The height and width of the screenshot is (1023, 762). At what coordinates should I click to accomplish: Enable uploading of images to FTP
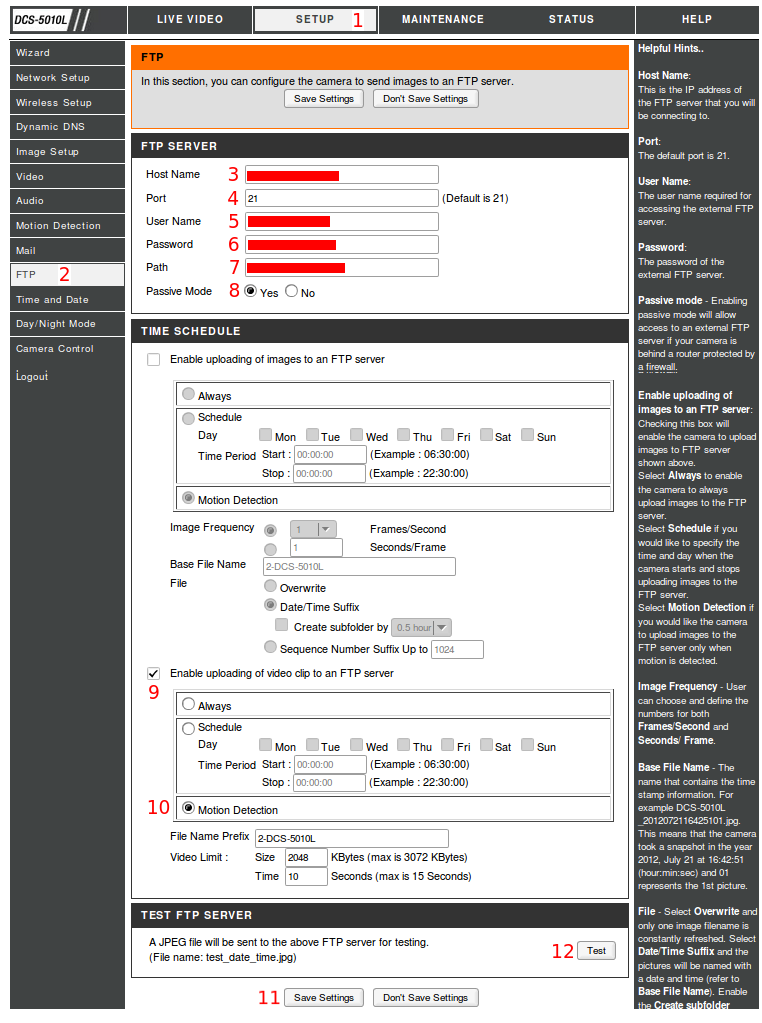click(x=153, y=359)
